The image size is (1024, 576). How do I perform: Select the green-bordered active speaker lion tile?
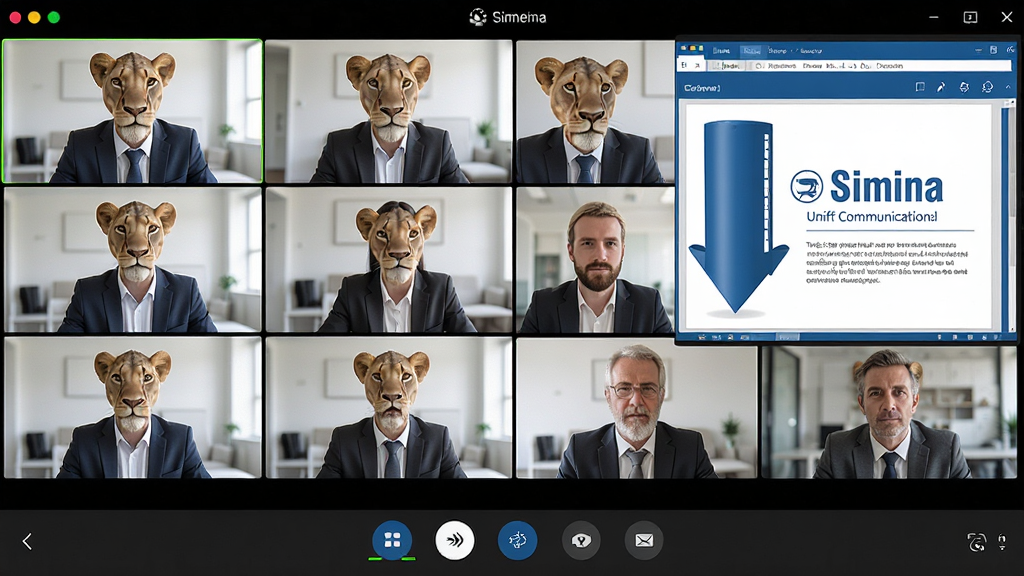click(133, 111)
